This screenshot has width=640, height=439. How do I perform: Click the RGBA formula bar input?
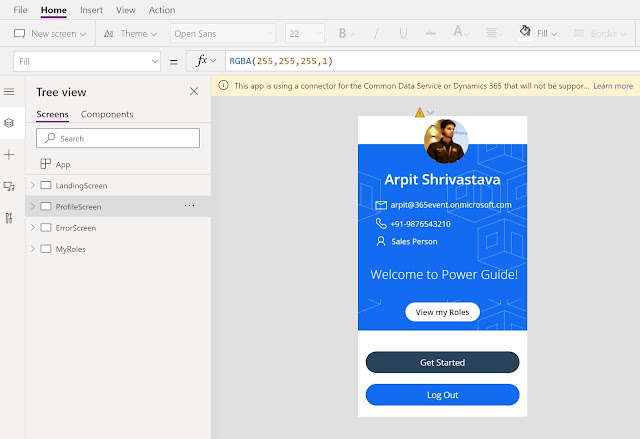(x=433, y=61)
